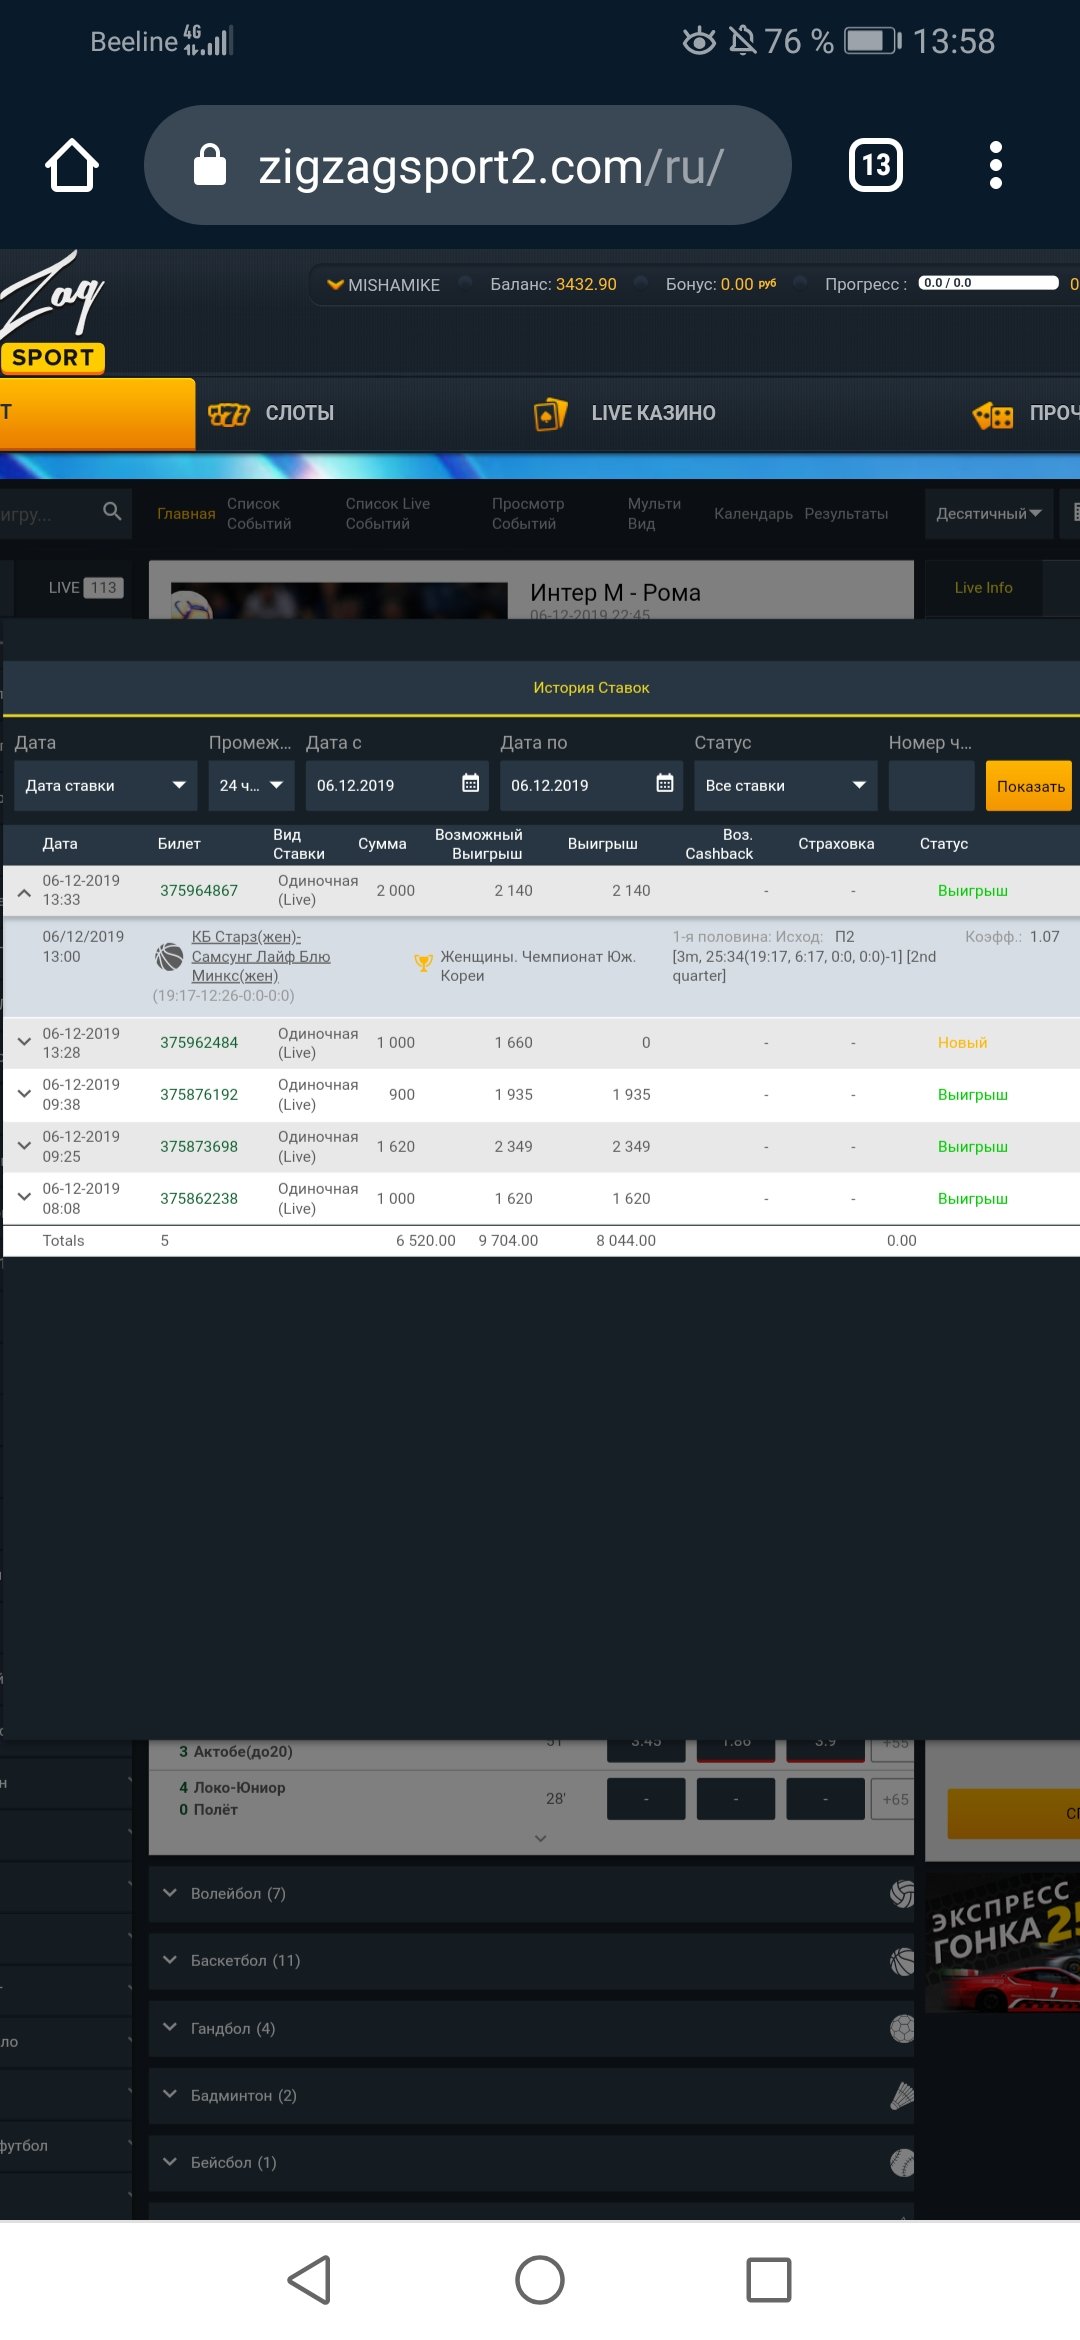Open the 'Дата ставки' dropdown
This screenshot has height=2340, width=1080.
104,786
